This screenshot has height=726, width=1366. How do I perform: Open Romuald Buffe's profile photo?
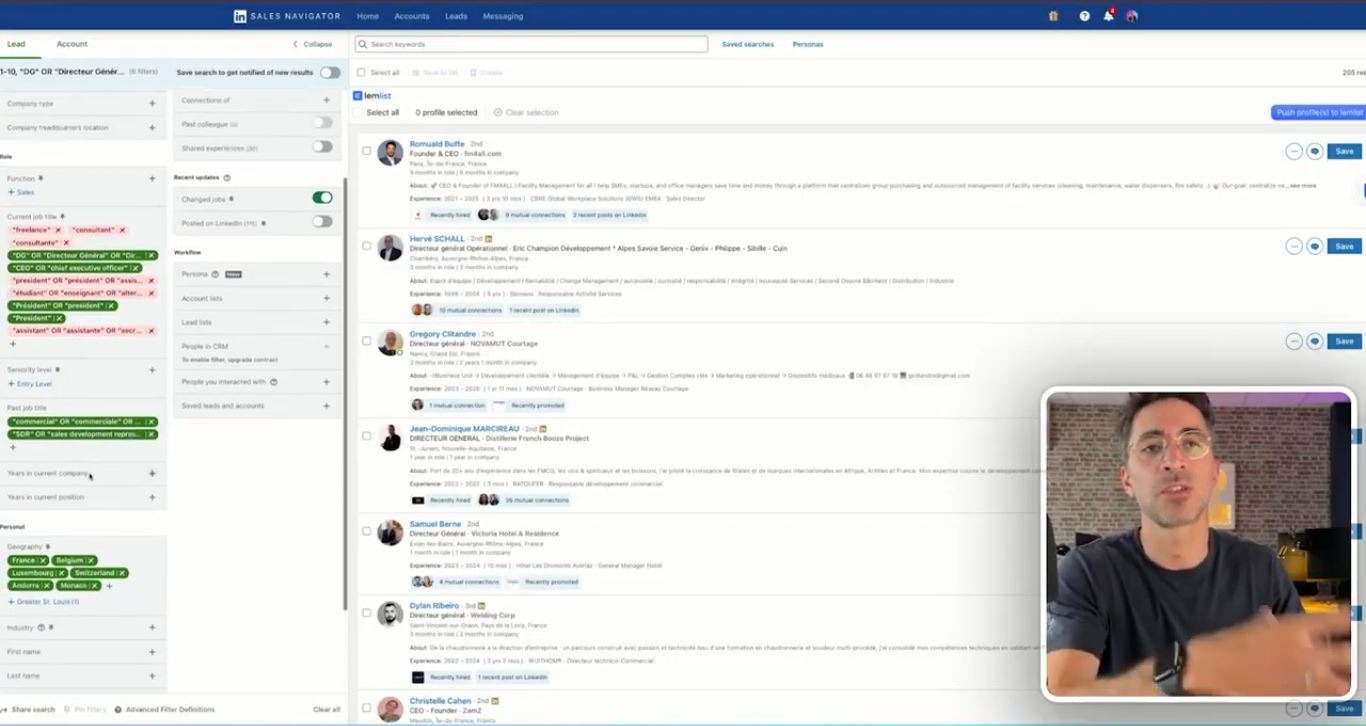tap(390, 152)
